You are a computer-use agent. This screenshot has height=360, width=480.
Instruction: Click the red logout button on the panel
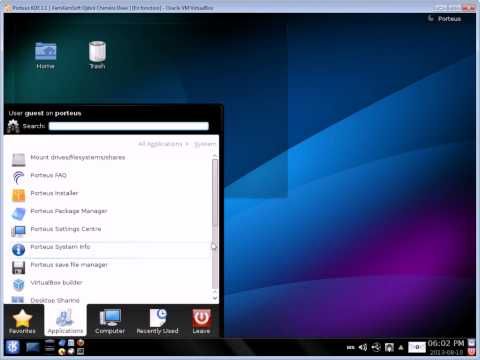pos(472,351)
